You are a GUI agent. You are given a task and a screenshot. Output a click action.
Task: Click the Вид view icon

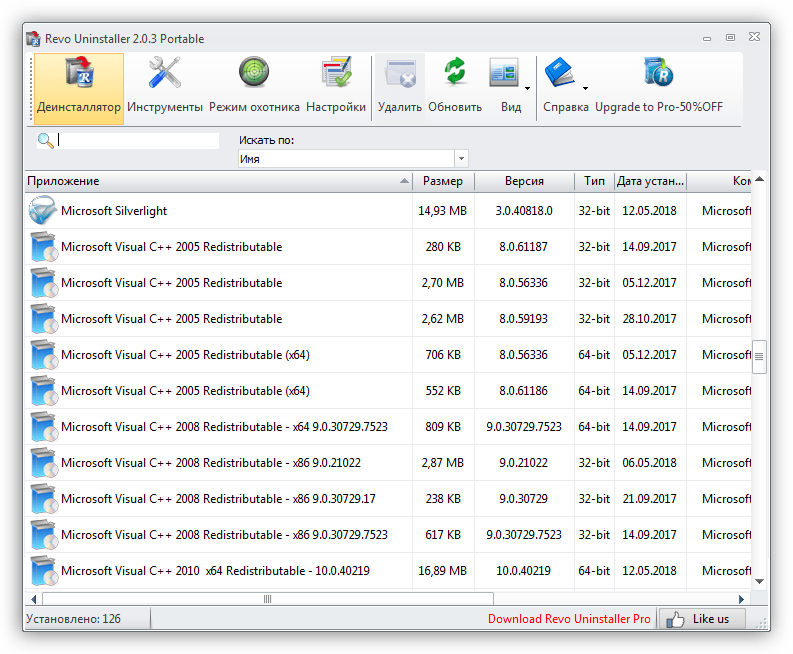click(x=504, y=72)
